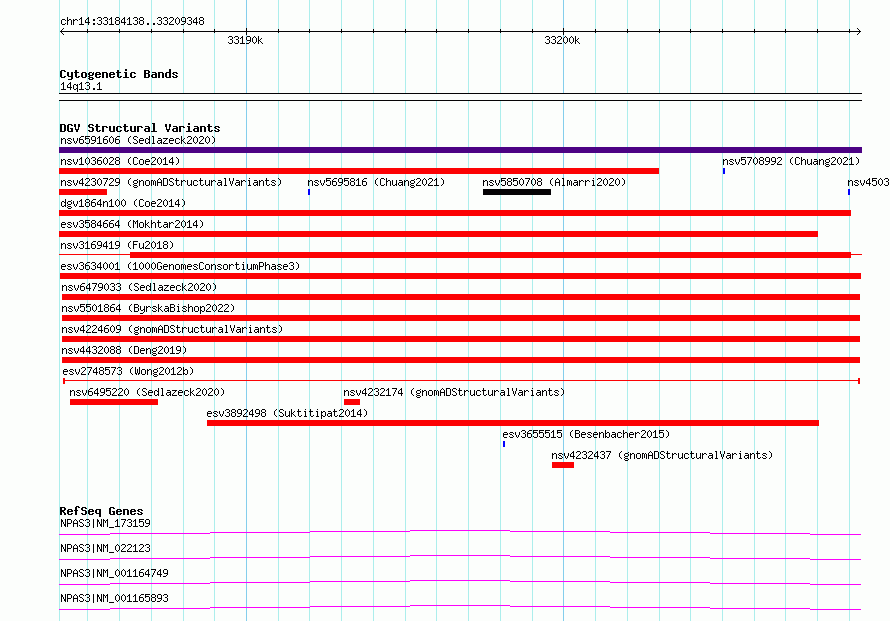Click the left arrow of the ruler
The image size is (890, 621).
(x=62, y=32)
